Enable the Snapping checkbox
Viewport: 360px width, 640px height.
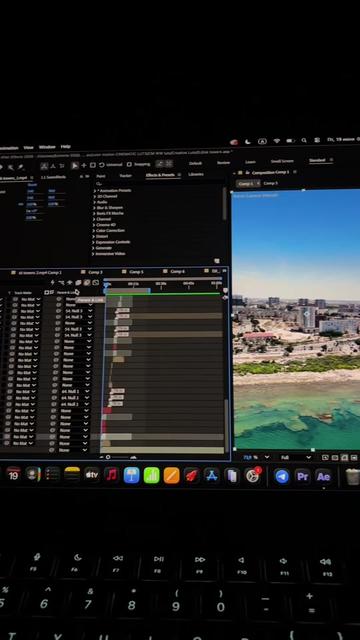(129, 164)
